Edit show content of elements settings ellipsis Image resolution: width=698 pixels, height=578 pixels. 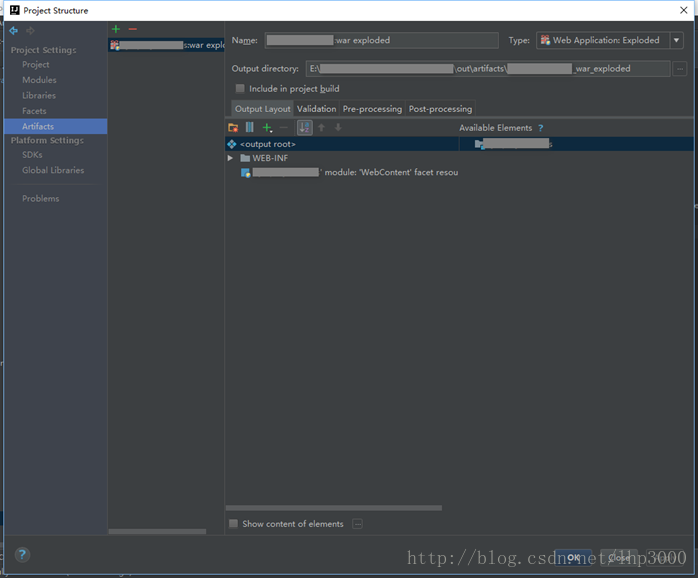pyautogui.click(x=357, y=524)
